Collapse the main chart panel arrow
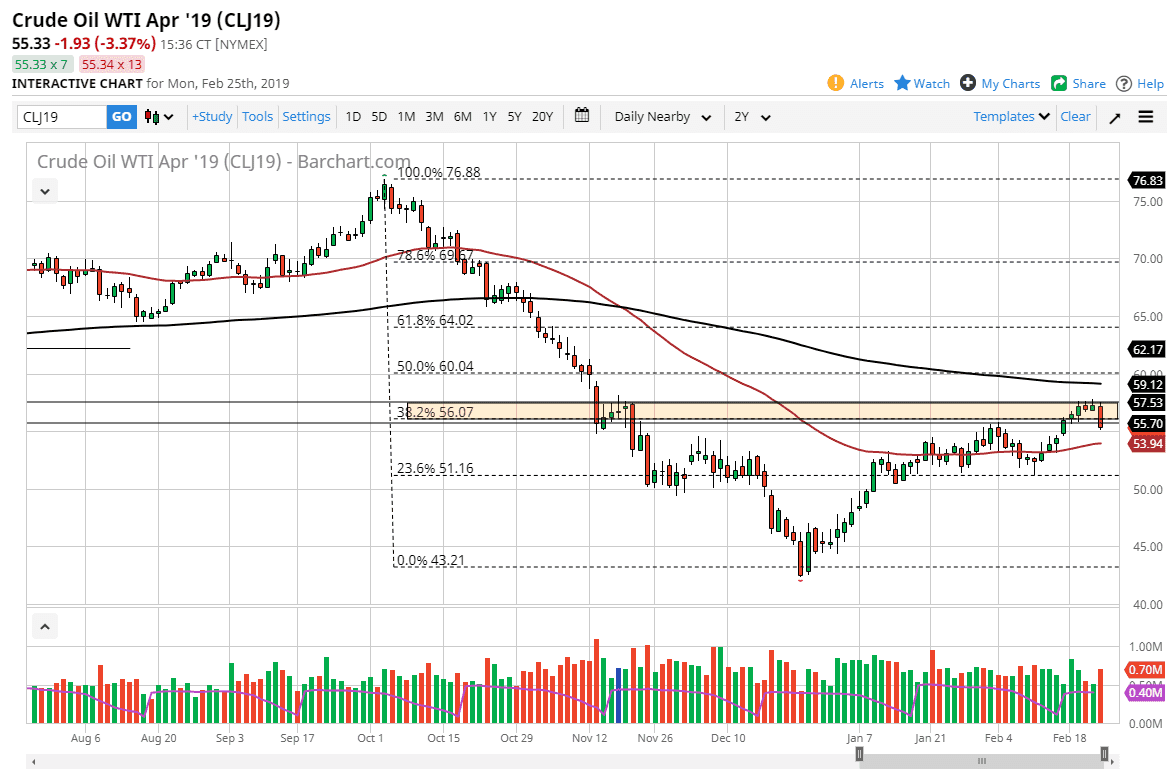Image resolution: width=1171 pixels, height=770 pixels. coord(44,190)
